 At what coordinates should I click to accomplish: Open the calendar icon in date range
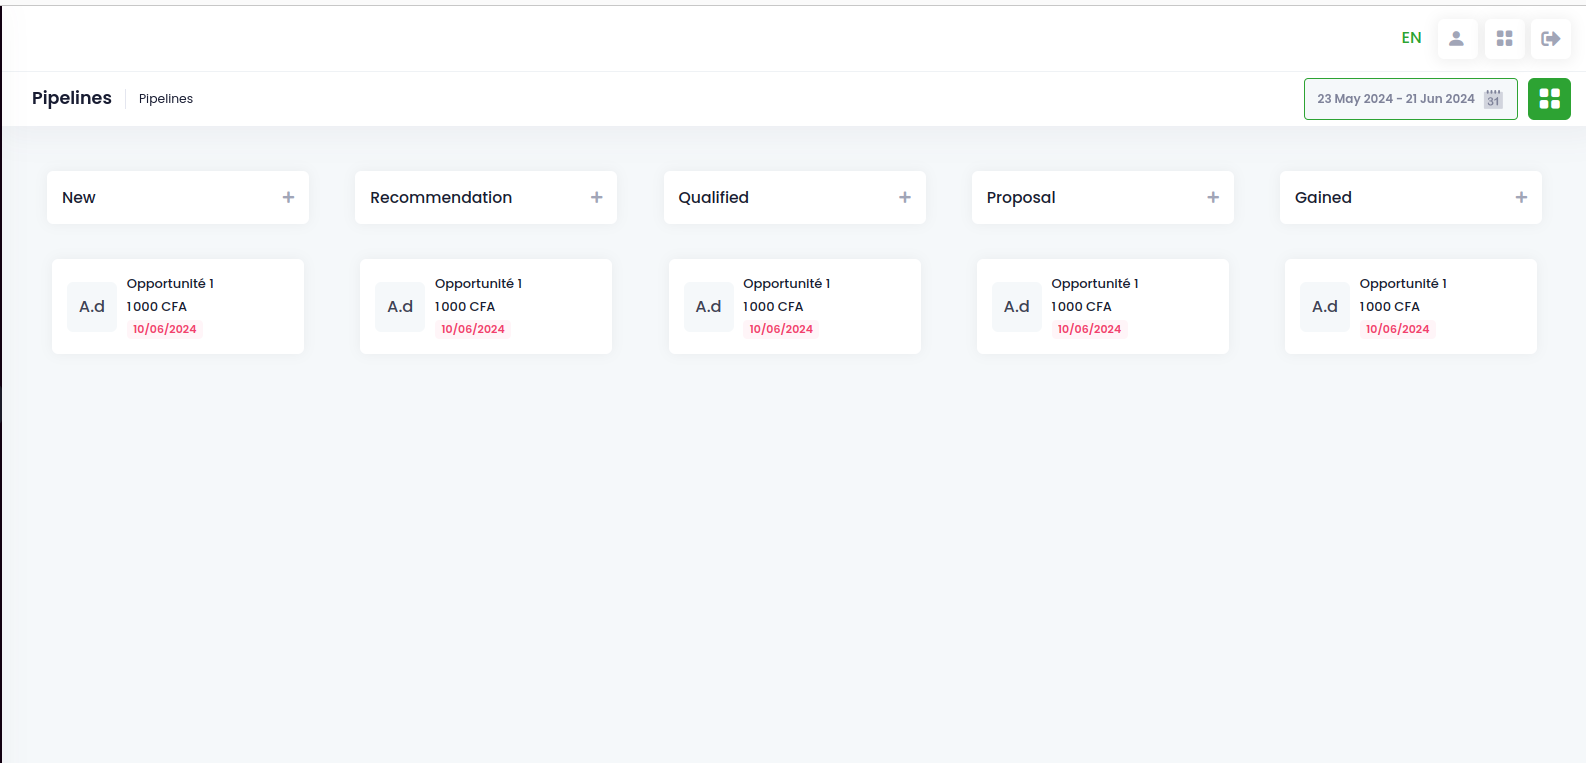point(1493,99)
